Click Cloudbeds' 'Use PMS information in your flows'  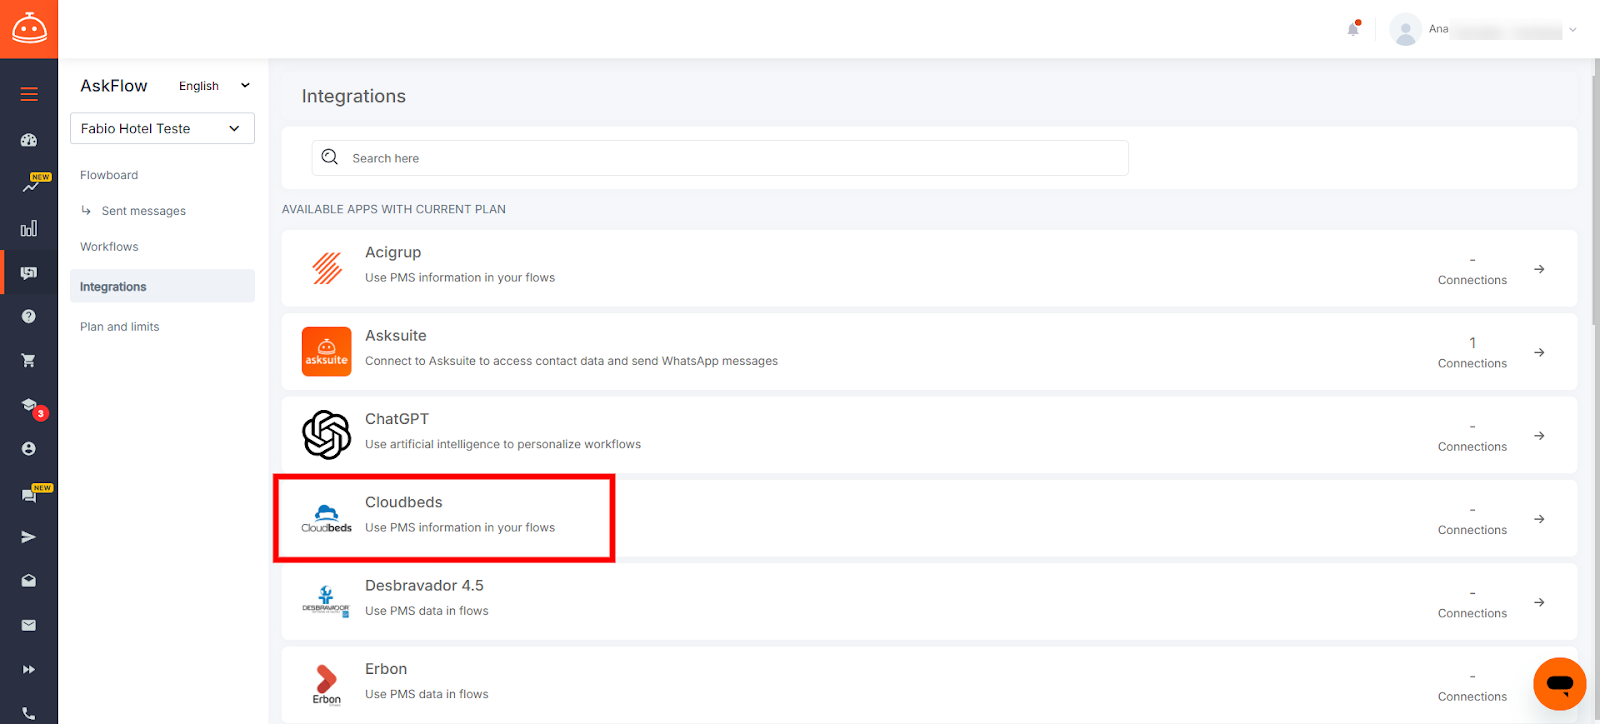tap(460, 528)
